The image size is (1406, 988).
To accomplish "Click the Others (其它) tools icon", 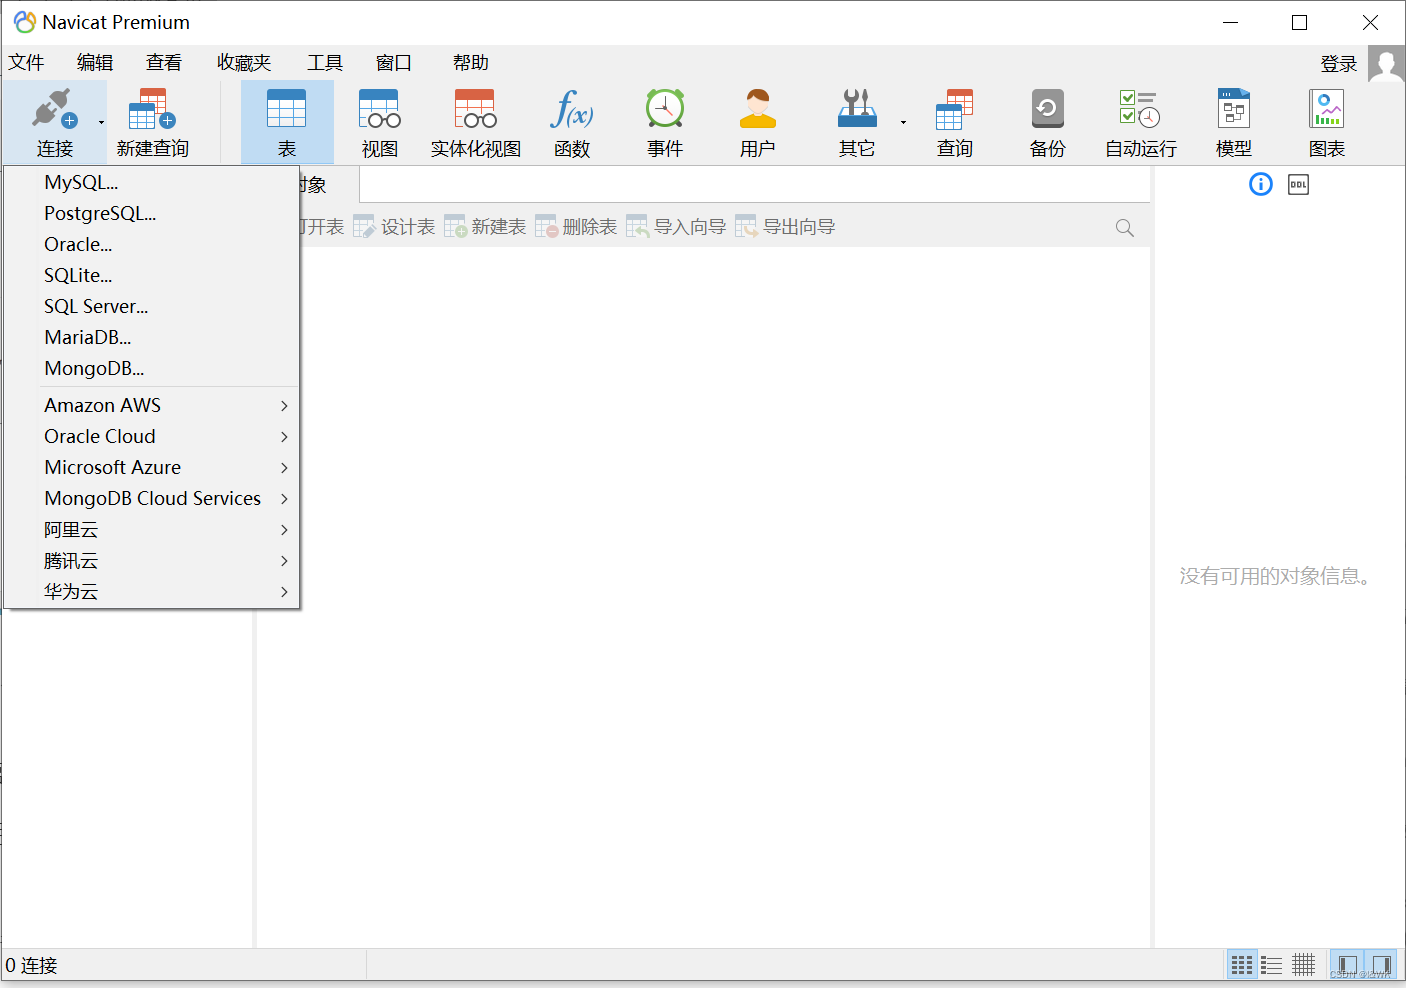I will click(857, 110).
